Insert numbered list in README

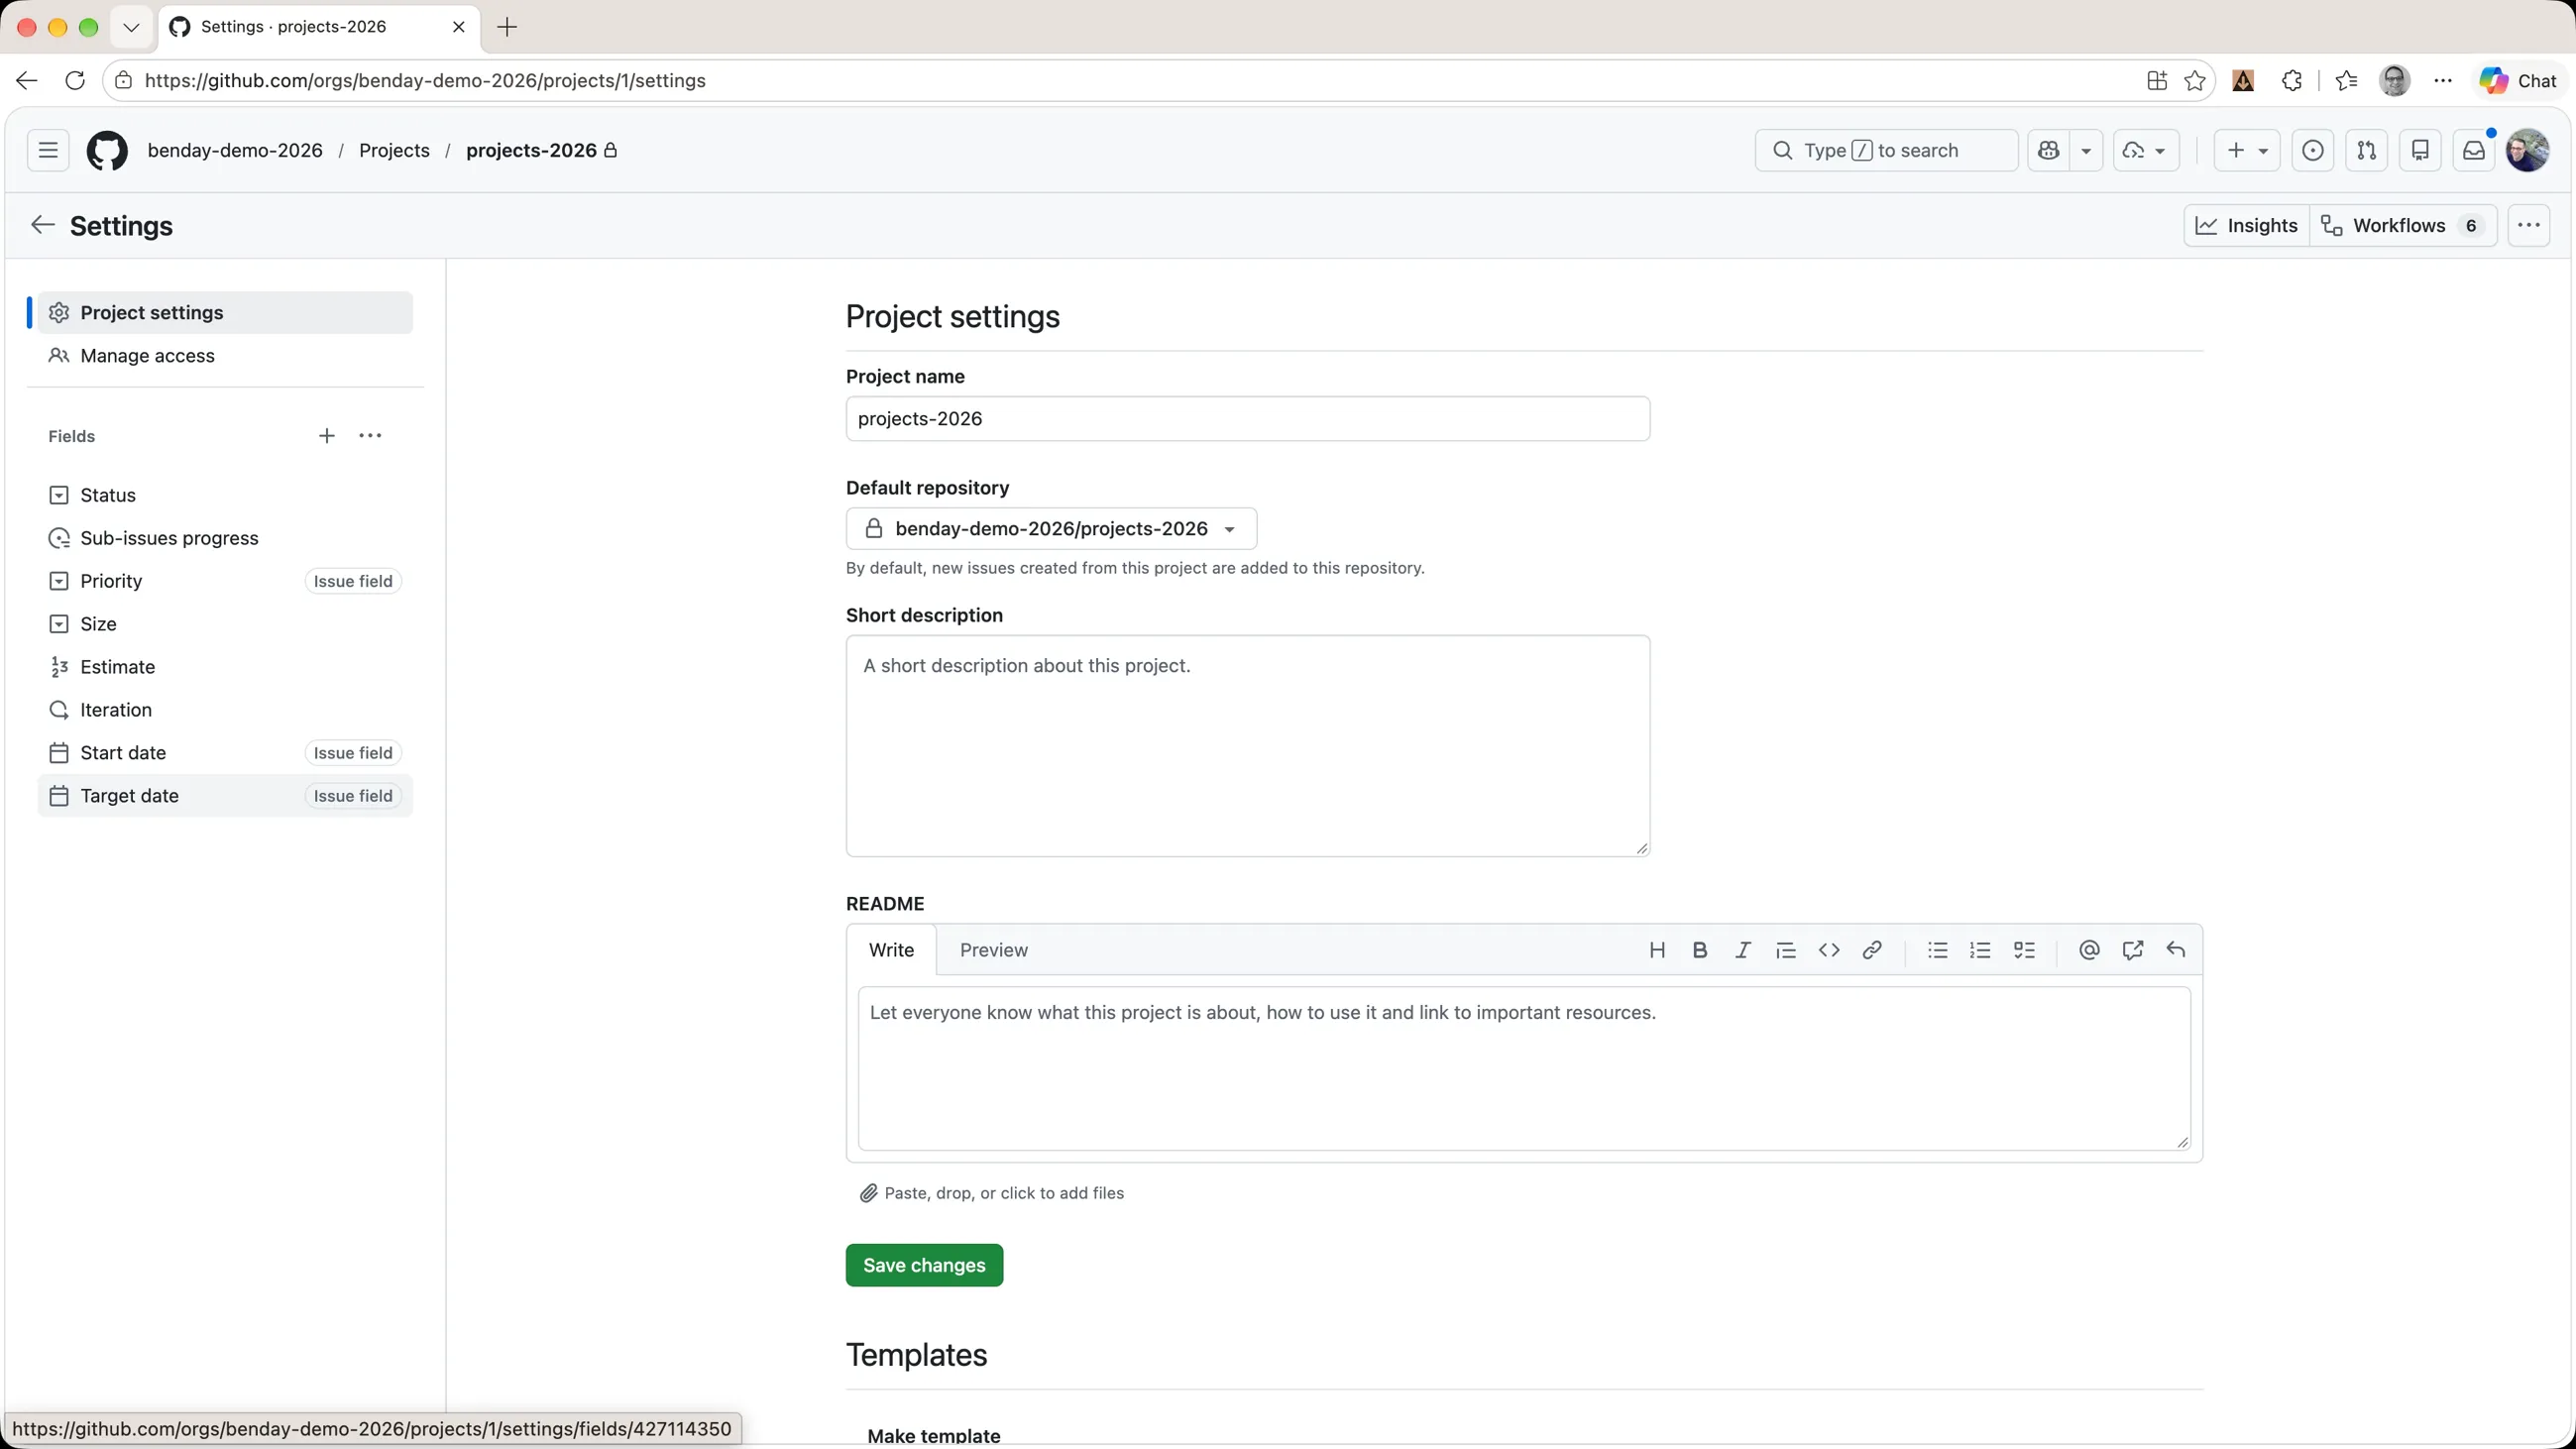pos(1981,950)
